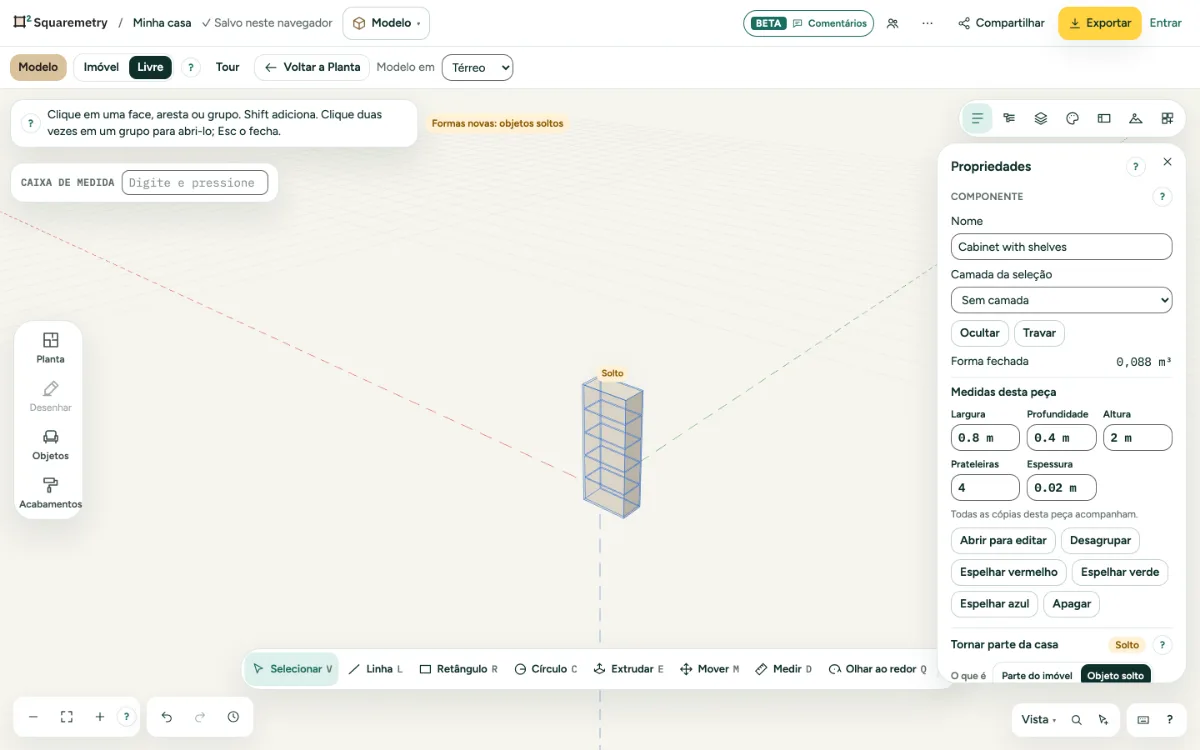1200x750 pixels.
Task: Open the more options ellipsis menu
Action: coord(928,23)
